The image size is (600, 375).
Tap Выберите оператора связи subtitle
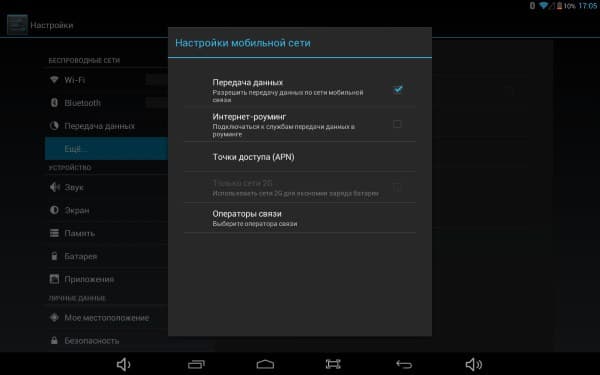255,224
